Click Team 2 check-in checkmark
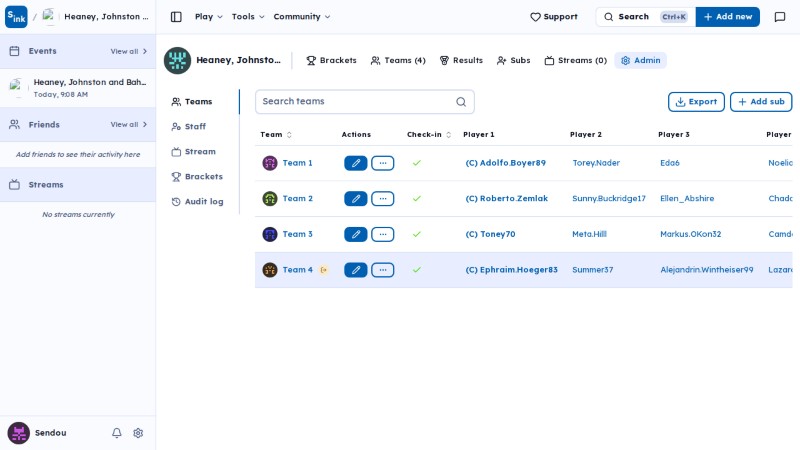The height and width of the screenshot is (450, 800). [x=417, y=198]
